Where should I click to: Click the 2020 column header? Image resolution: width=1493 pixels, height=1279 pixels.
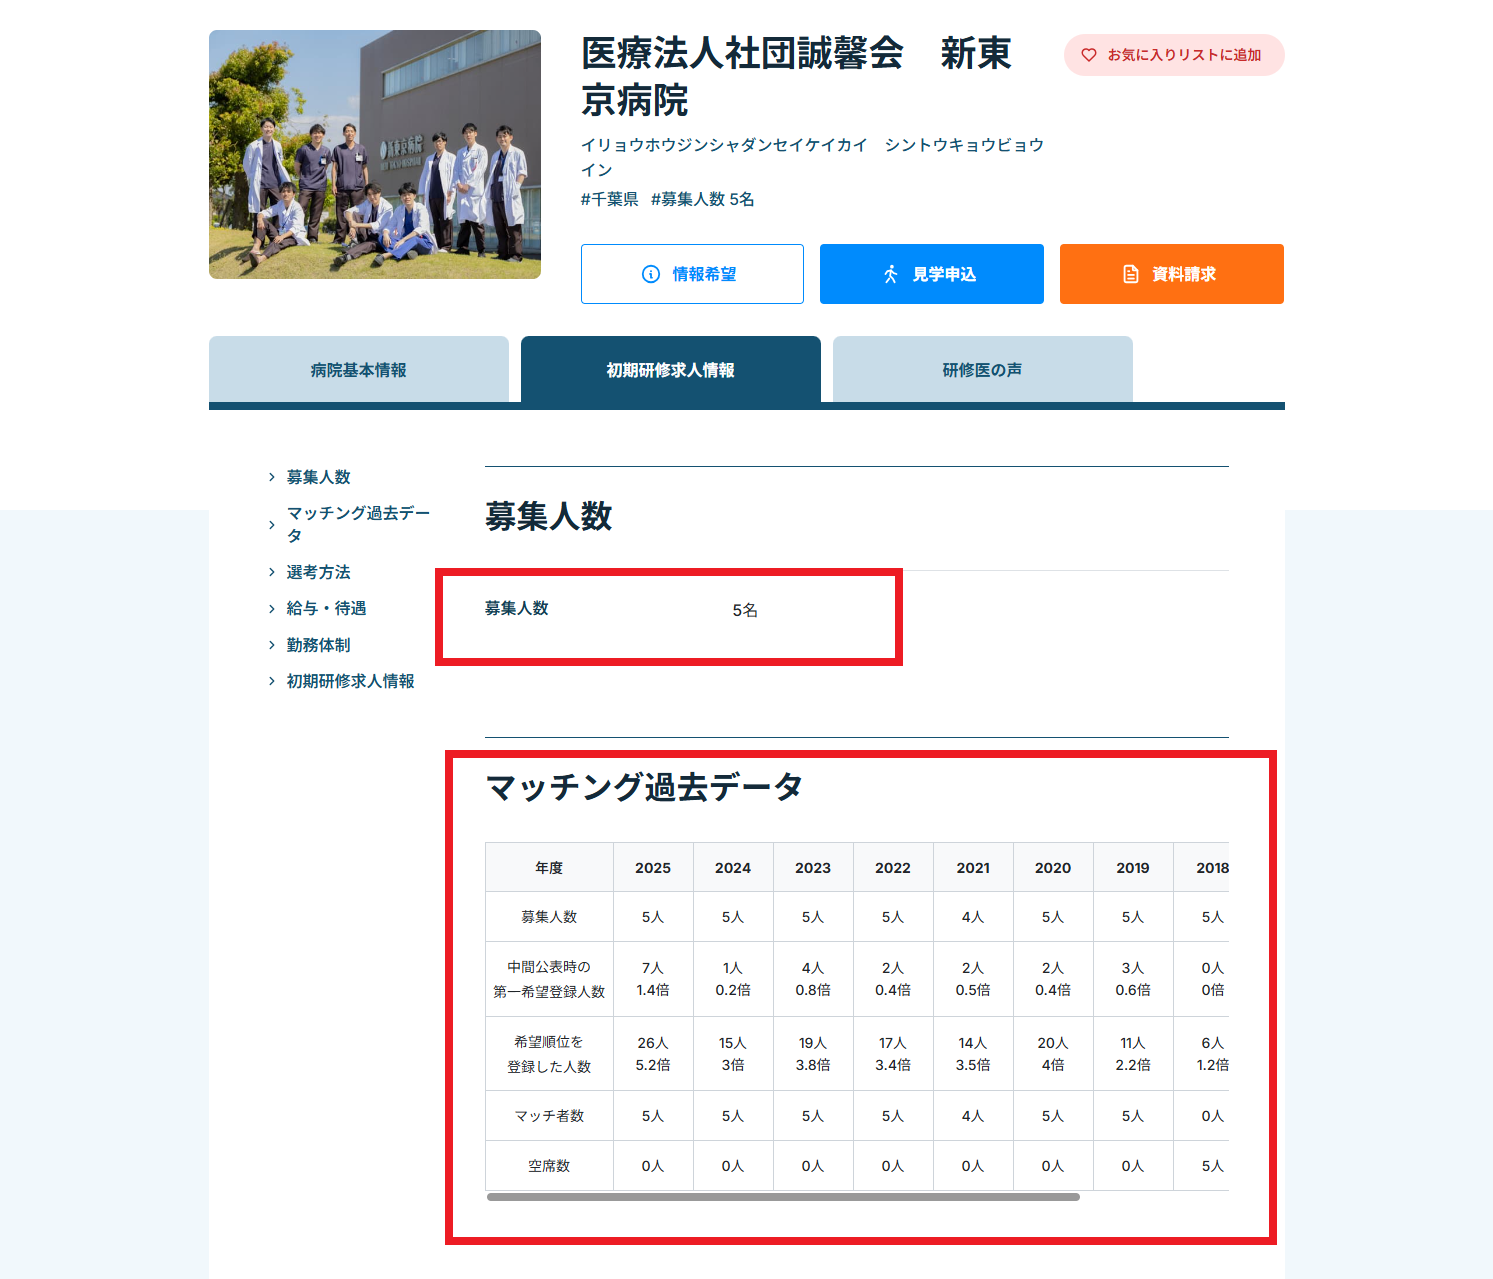1053,867
